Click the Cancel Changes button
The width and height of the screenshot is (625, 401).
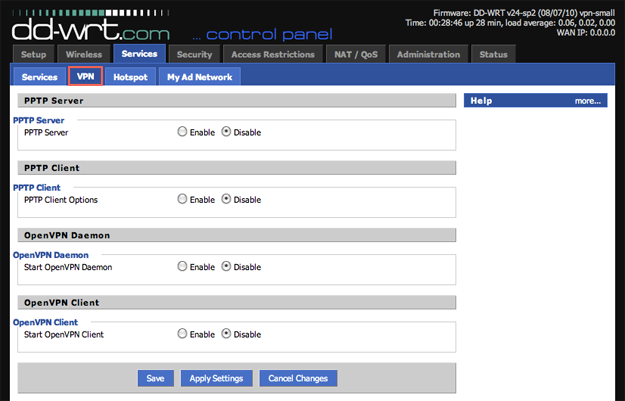[x=298, y=378]
